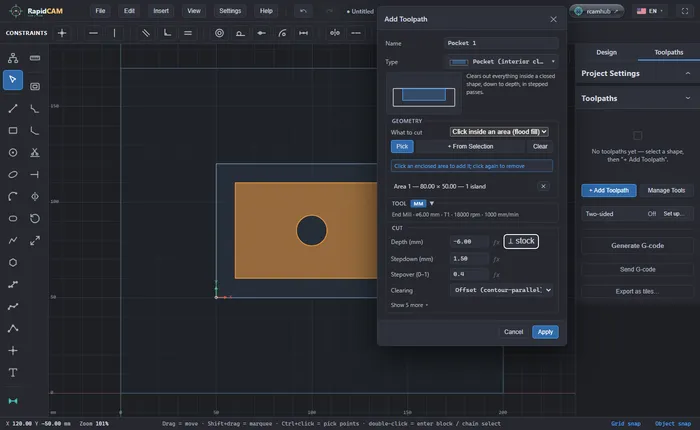Click the Depth (mm) input field
This screenshot has height=430, width=700.
tap(469, 242)
